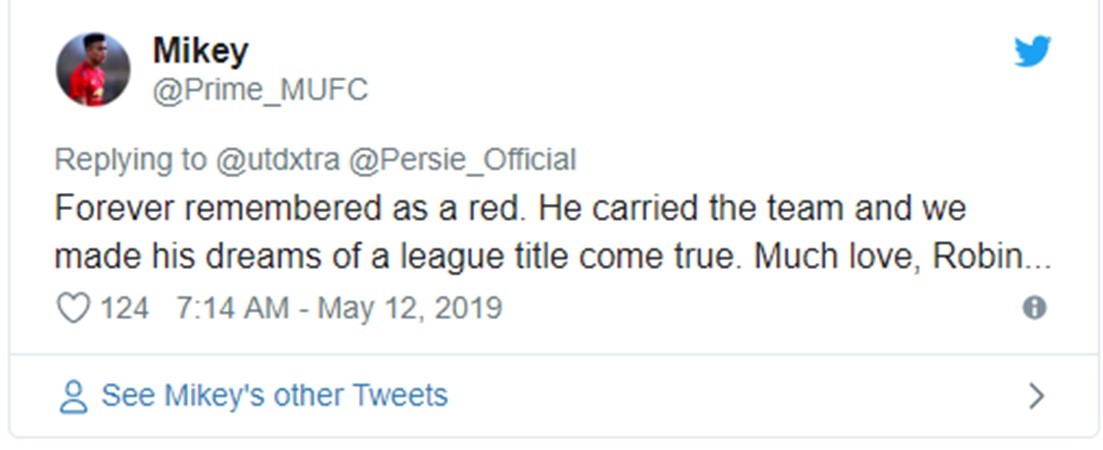Expand with the right chevron arrow

tap(1036, 396)
